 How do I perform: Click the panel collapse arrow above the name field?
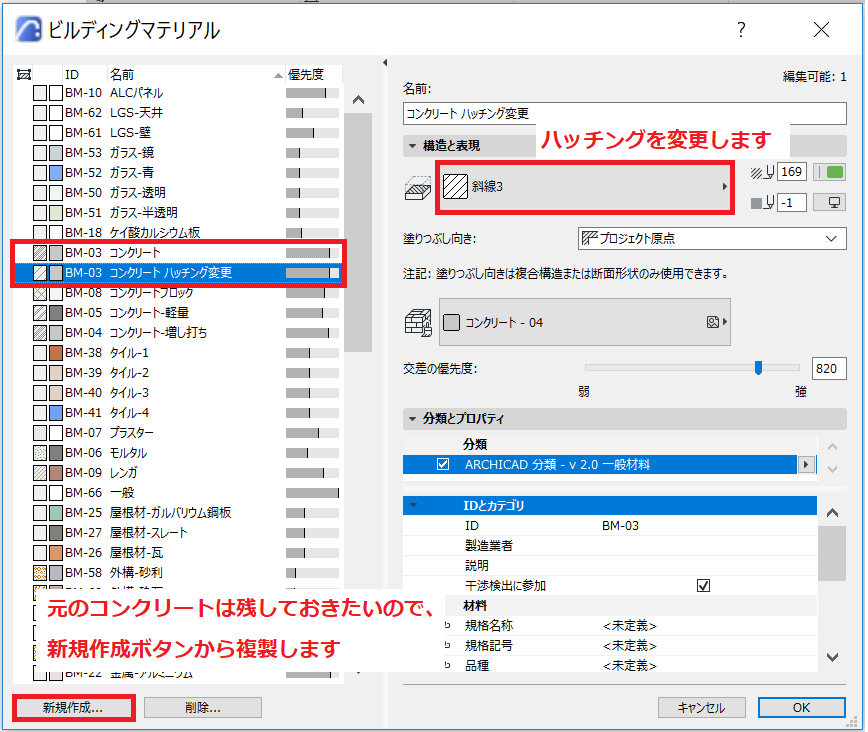385,63
